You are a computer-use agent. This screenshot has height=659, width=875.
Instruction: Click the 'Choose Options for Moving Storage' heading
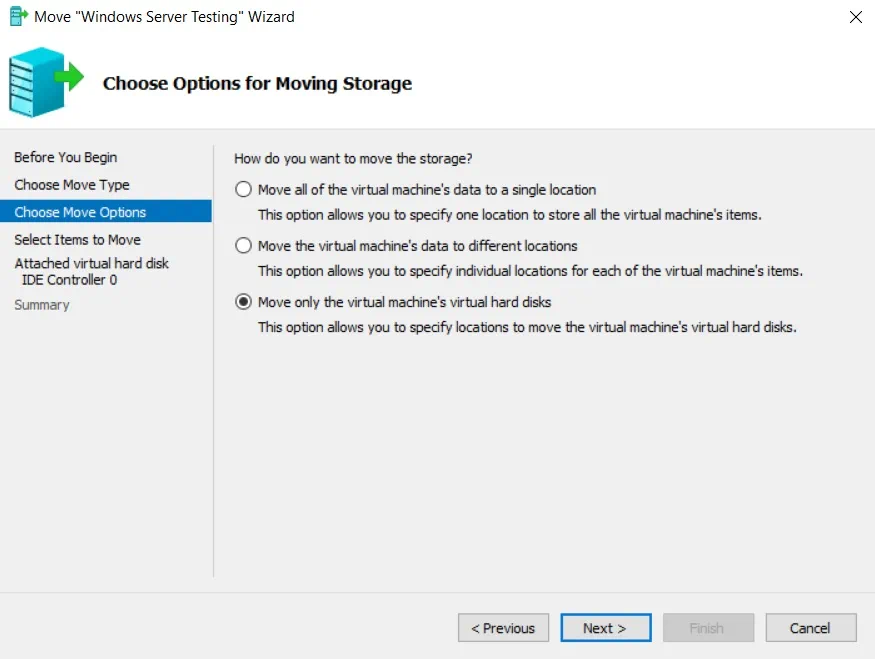point(257,83)
